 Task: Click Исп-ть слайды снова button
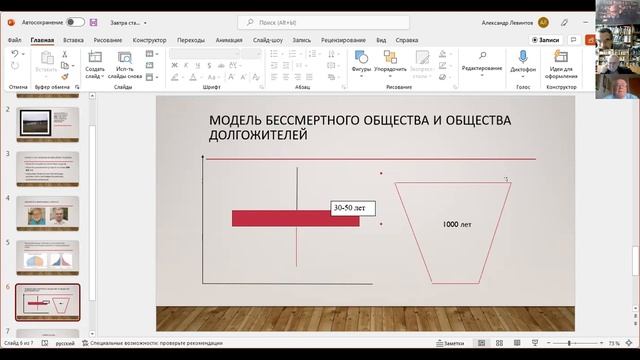coord(125,64)
